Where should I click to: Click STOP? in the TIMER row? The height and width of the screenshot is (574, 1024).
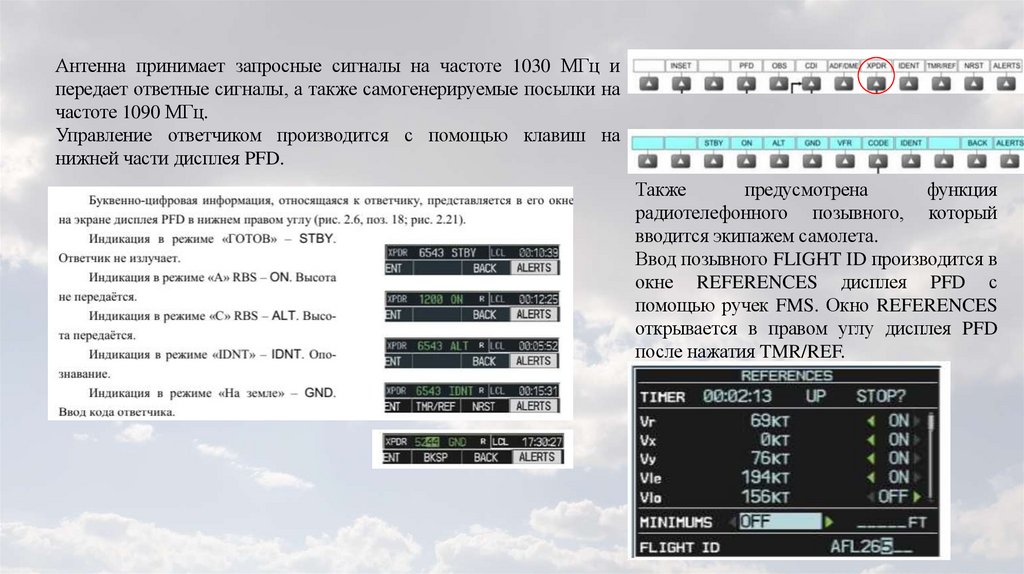tap(880, 396)
